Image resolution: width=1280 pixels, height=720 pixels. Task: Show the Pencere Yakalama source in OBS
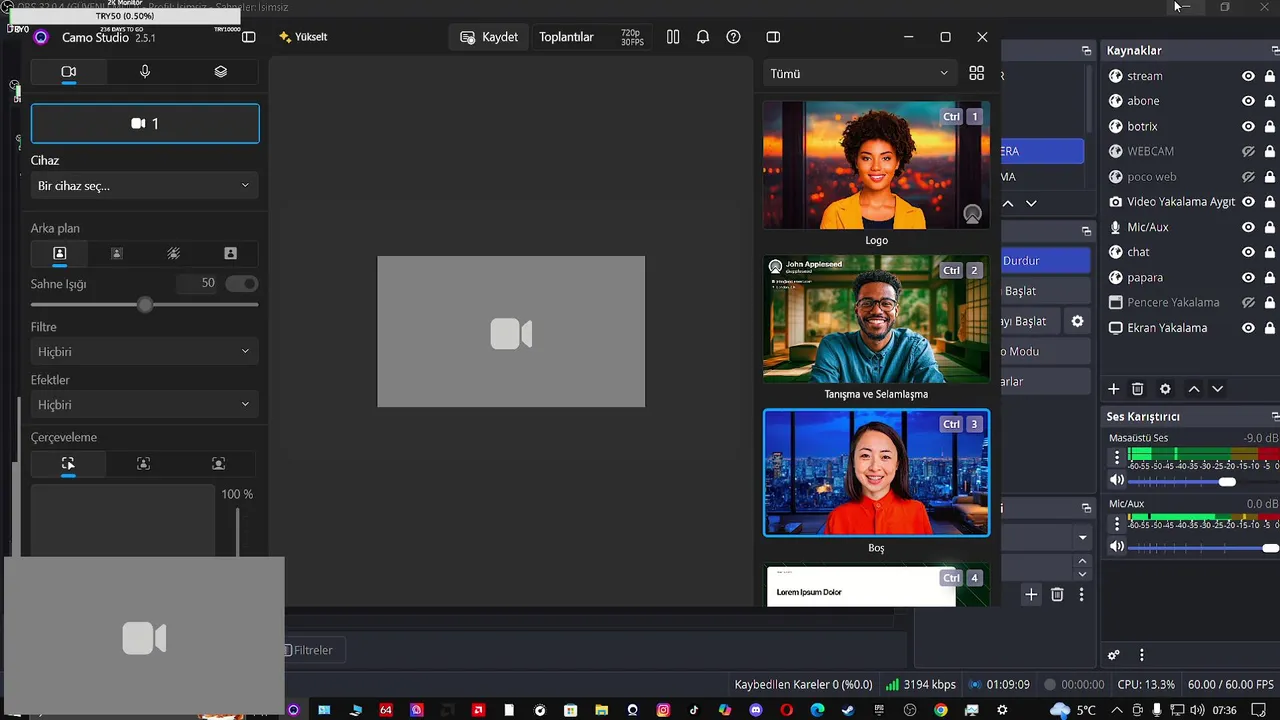tap(1248, 302)
